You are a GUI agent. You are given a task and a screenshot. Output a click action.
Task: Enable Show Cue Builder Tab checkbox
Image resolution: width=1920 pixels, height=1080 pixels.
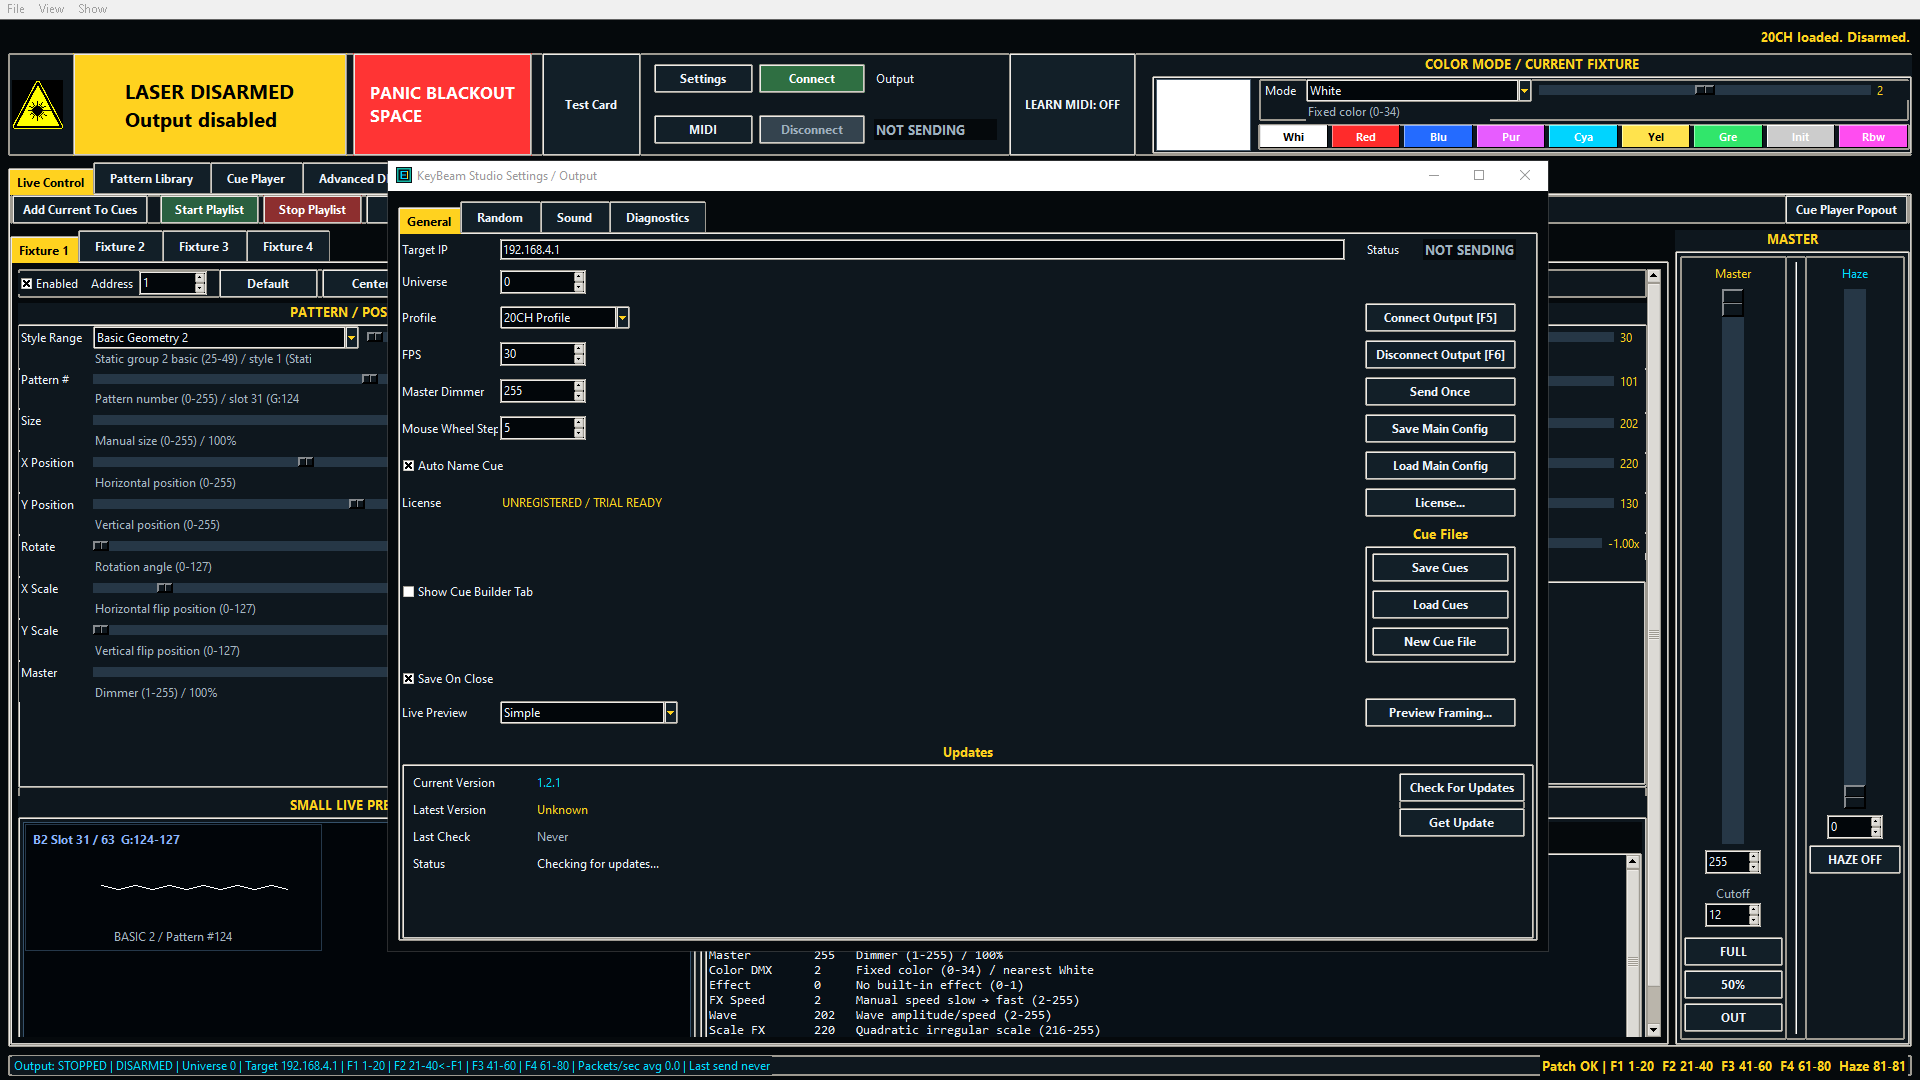tap(408, 592)
